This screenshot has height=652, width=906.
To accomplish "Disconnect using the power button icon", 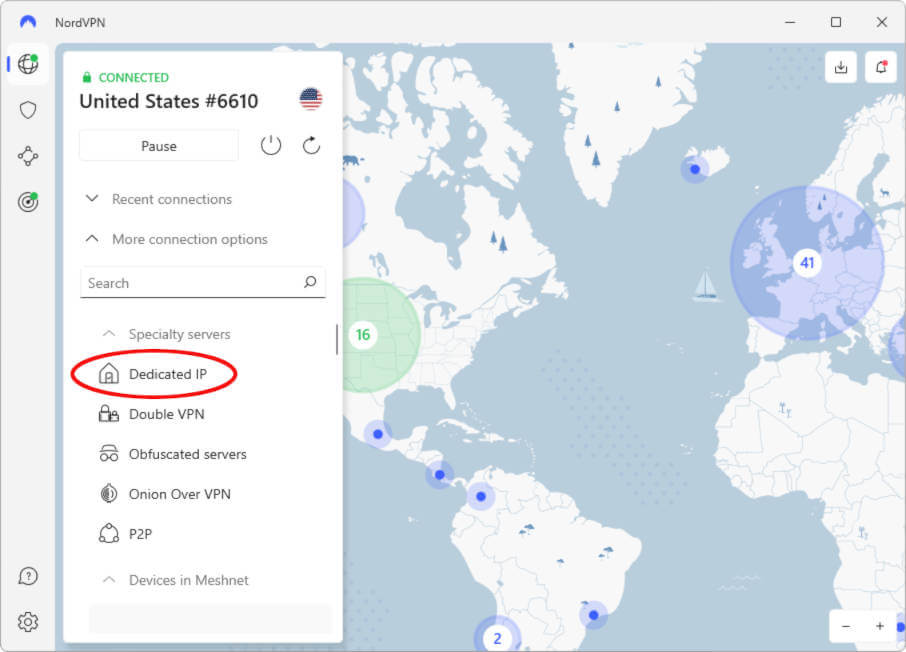I will (270, 146).
